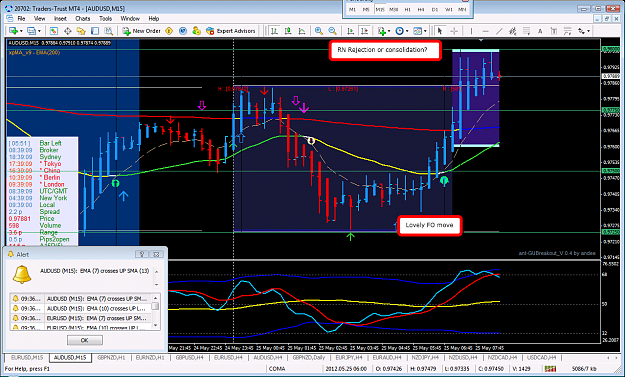Select D1 in floating periodicity toolbar
The height and width of the screenshot is (377, 625).
coord(435,9)
